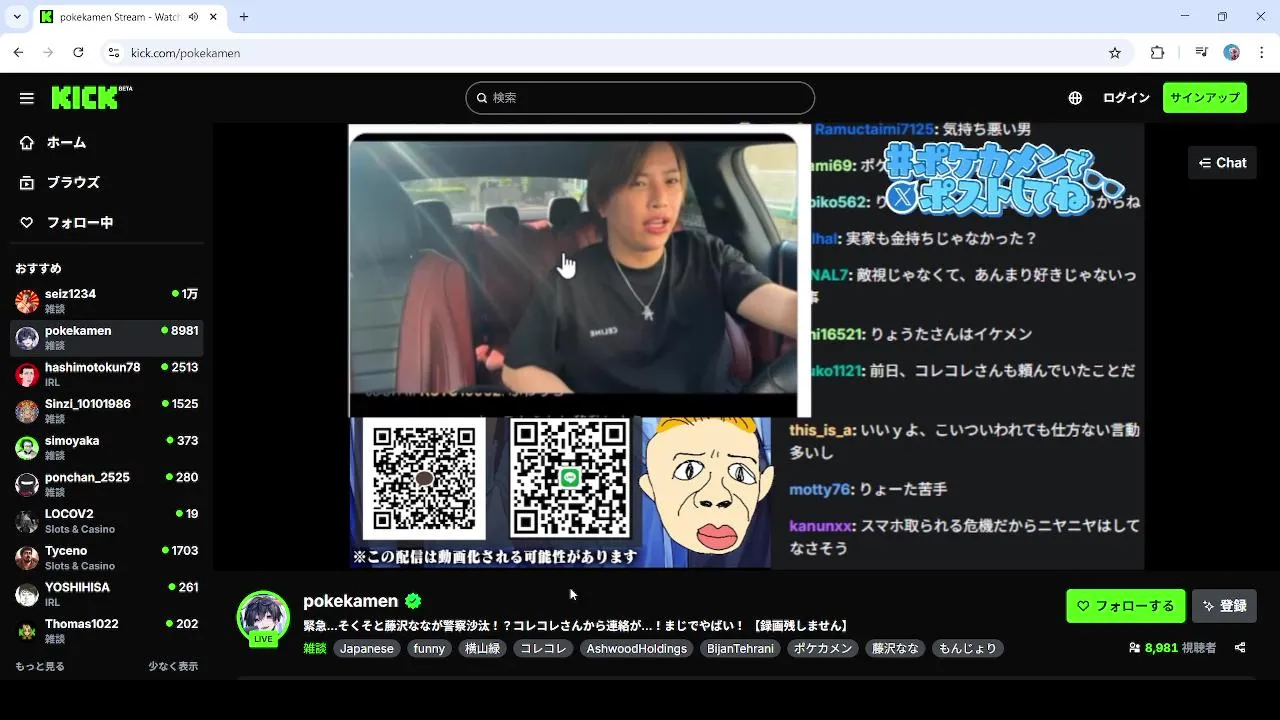
Task: Click the share icon near viewer count
Action: 1240,648
